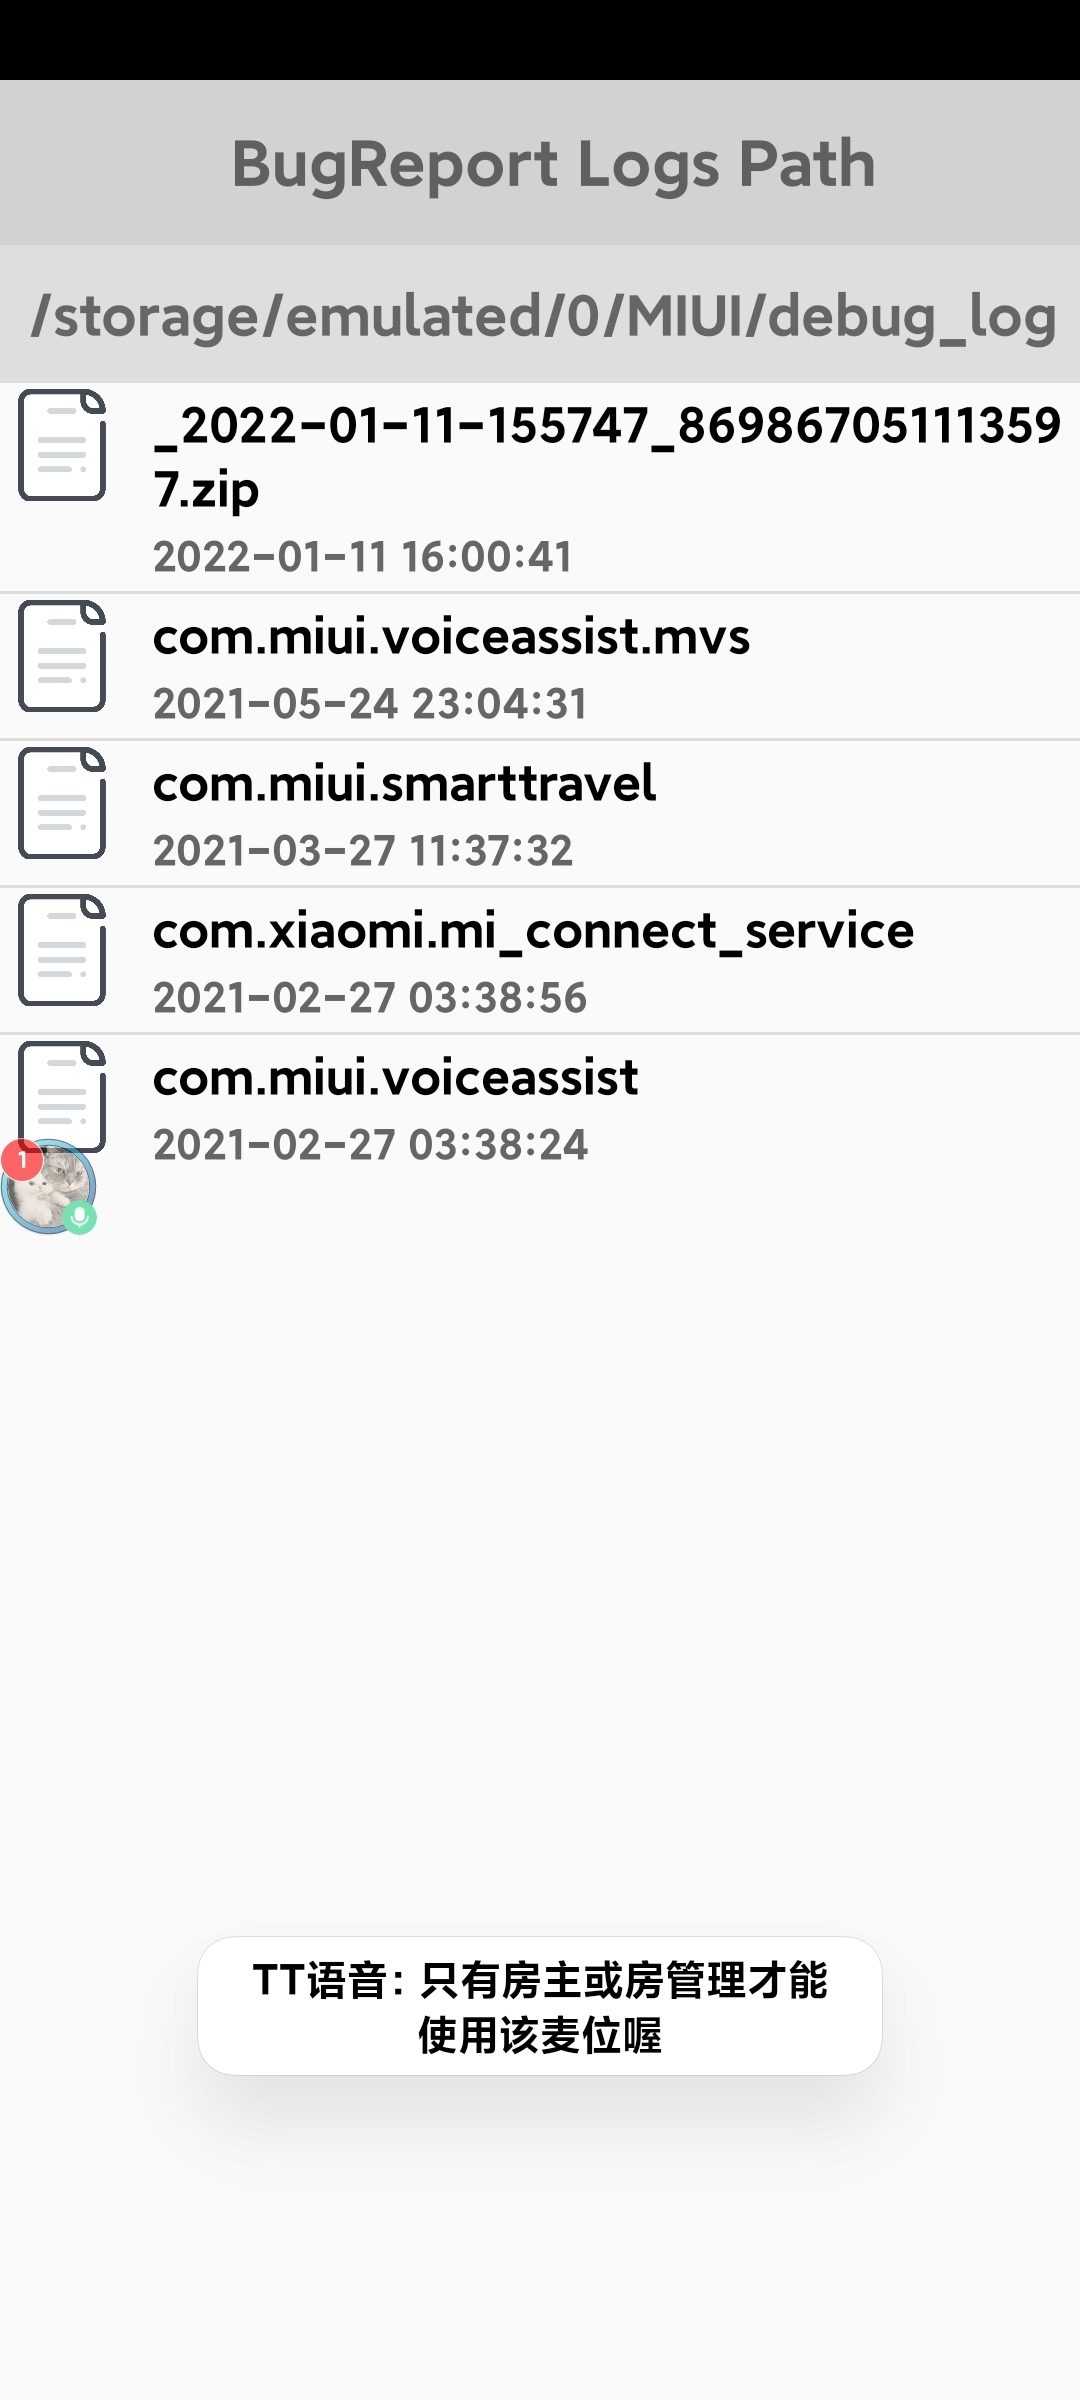Tap the document icon for com.miui.voiceassist.mvs

coord(62,656)
